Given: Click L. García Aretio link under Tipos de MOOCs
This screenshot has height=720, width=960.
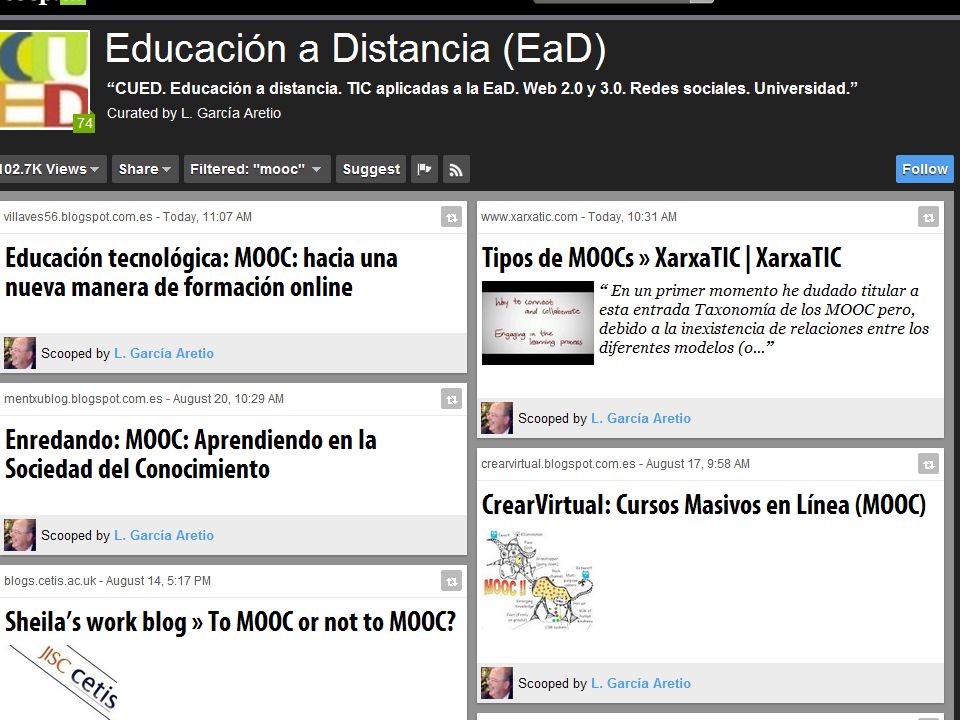Looking at the screenshot, I should [x=640, y=418].
